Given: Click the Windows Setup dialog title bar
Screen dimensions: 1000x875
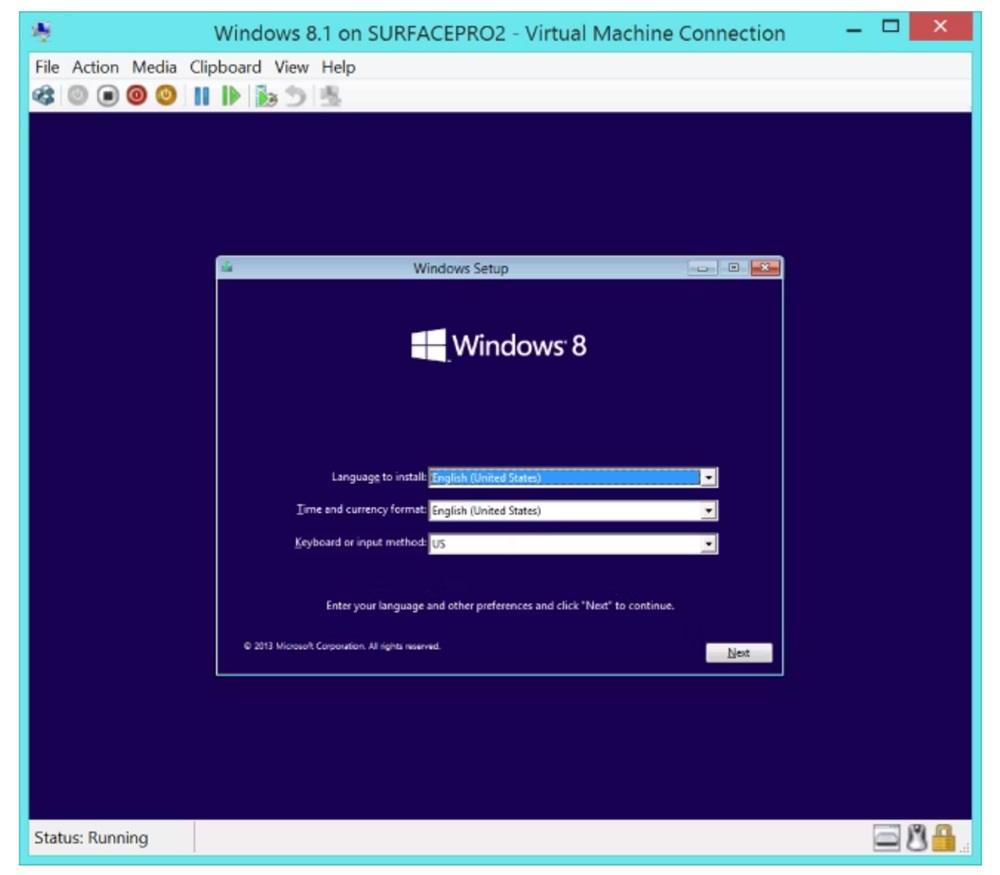Looking at the screenshot, I should click(x=460, y=268).
